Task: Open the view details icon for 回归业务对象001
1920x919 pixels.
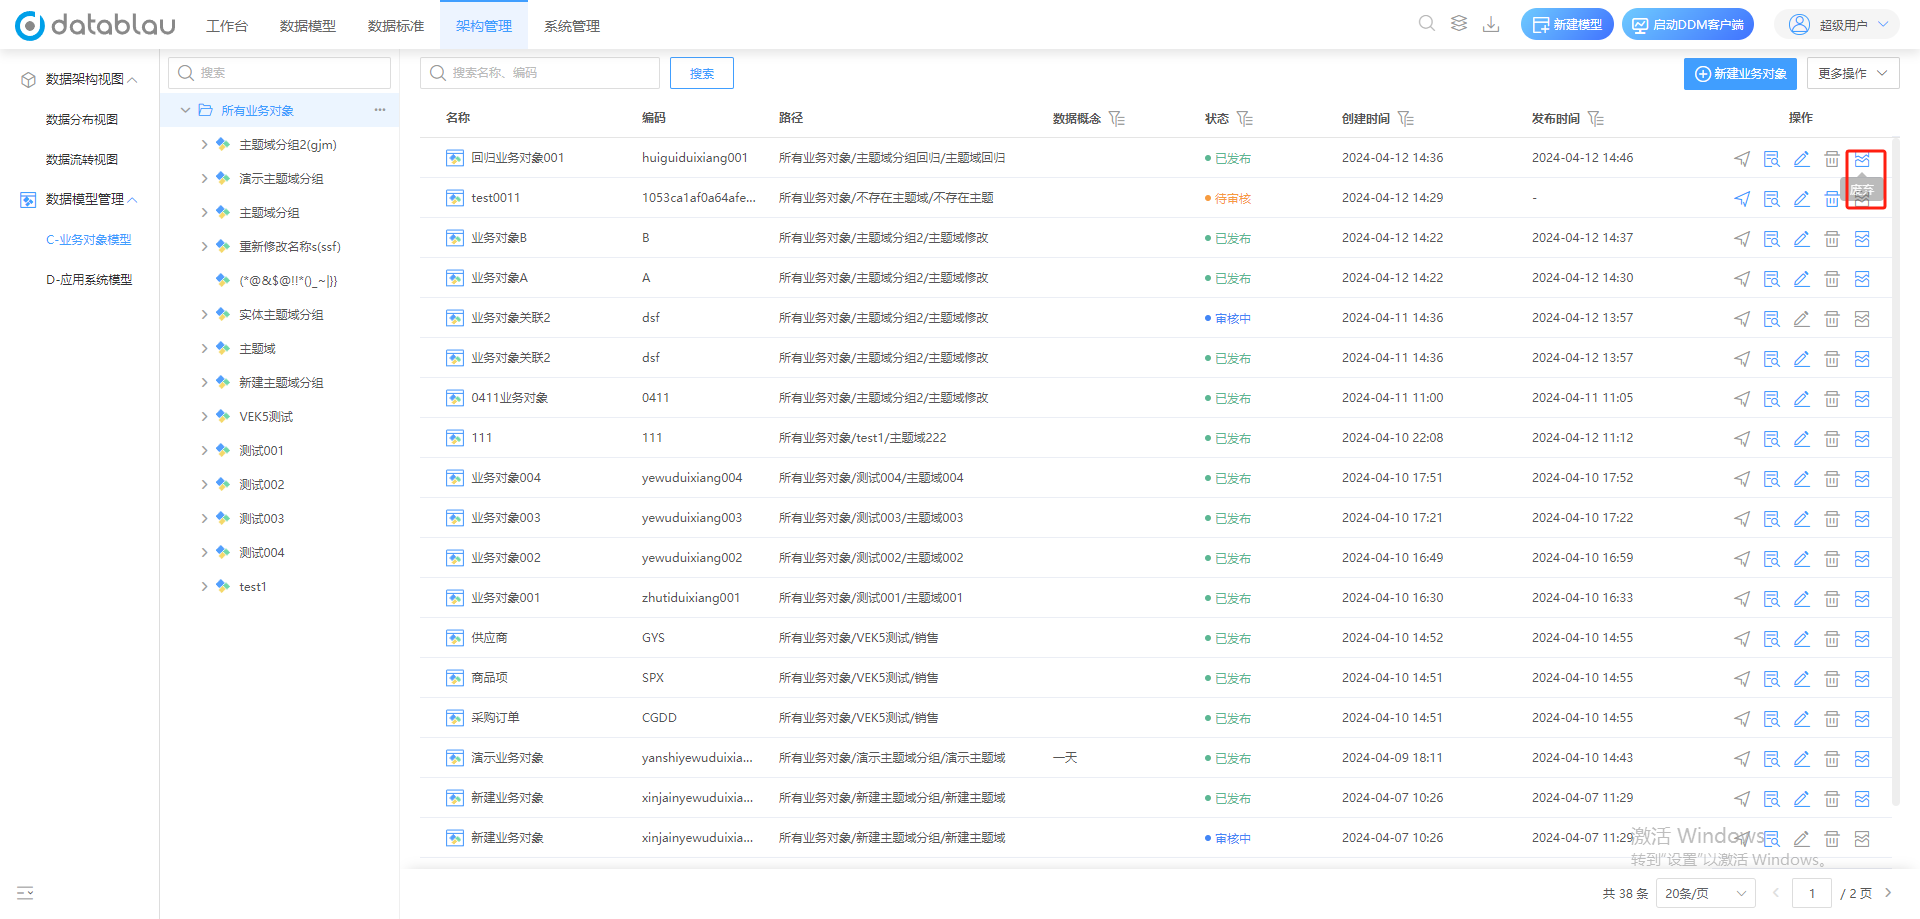Action: click(1772, 159)
